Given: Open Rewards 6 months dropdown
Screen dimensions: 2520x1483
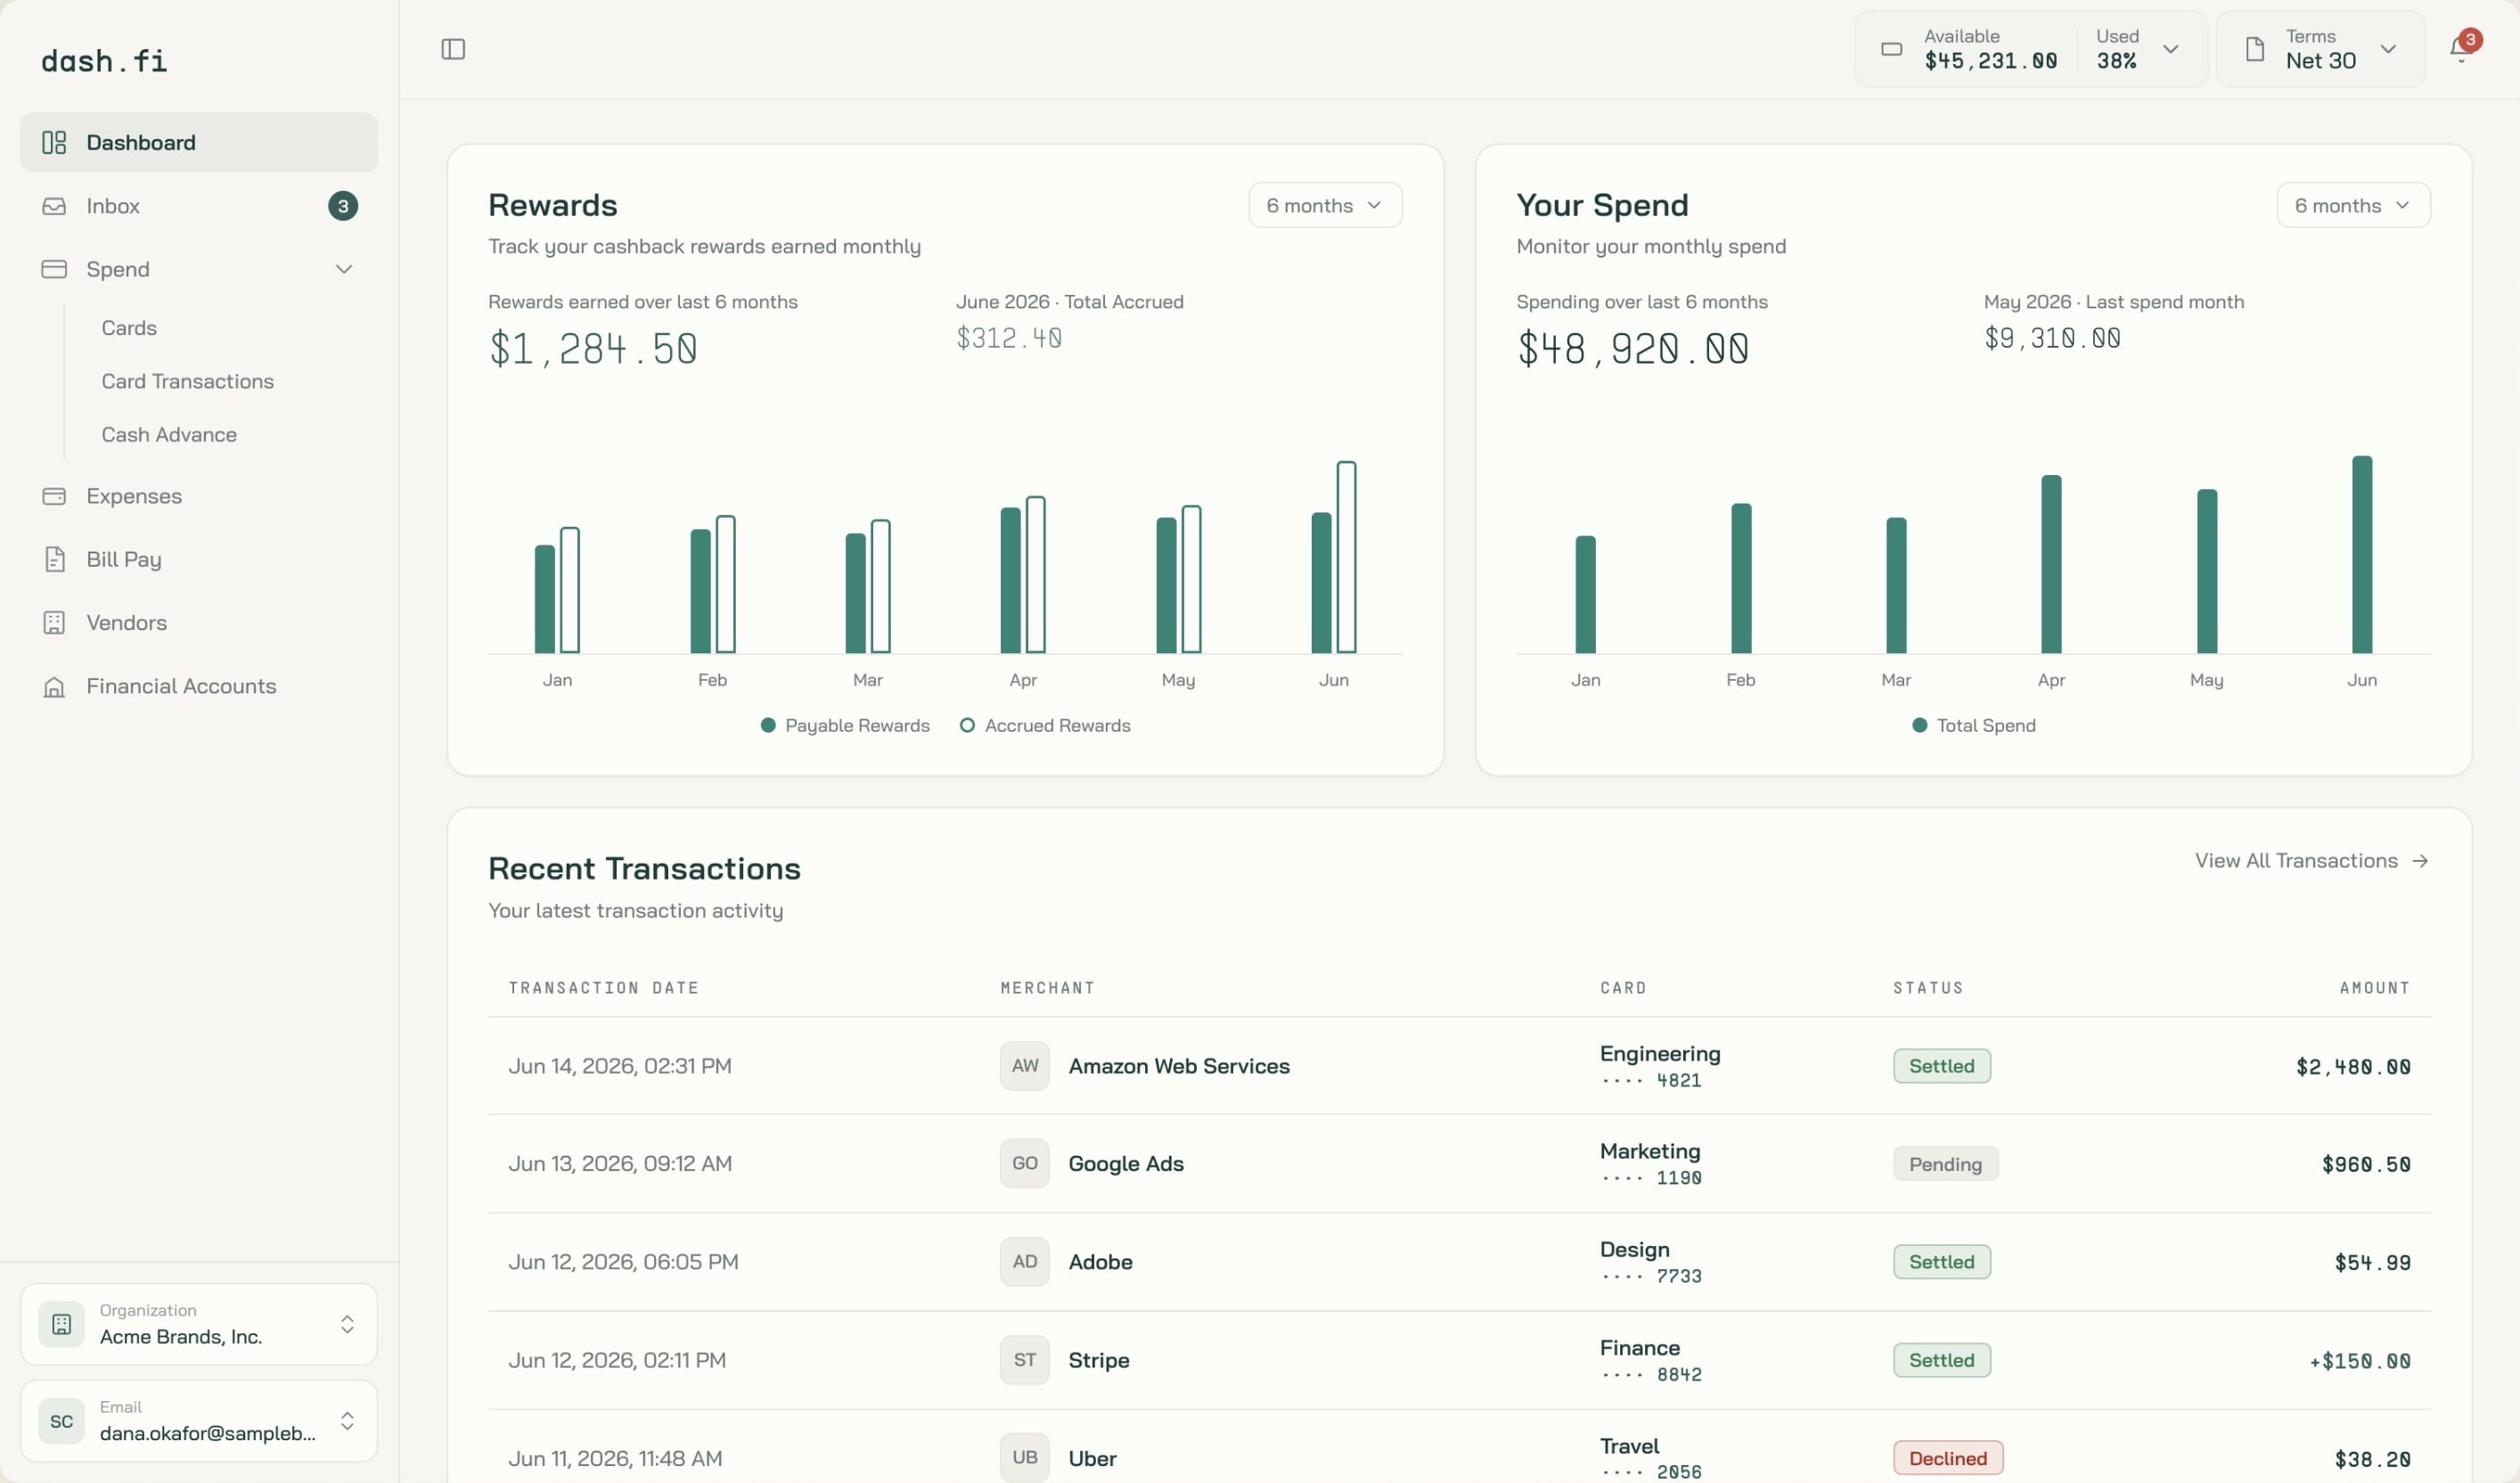Looking at the screenshot, I should (x=1325, y=205).
